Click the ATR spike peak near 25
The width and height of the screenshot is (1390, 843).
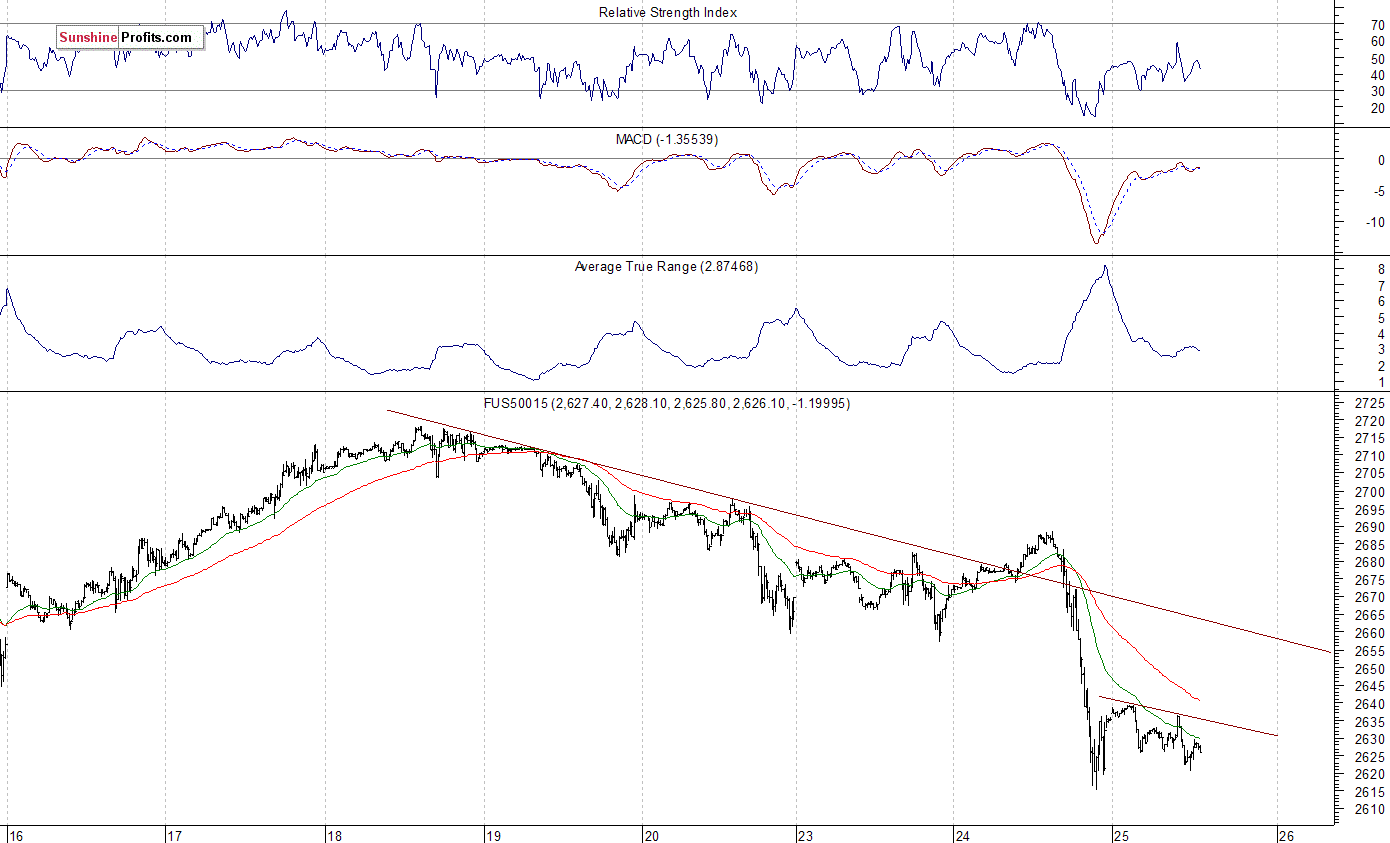1105,267
